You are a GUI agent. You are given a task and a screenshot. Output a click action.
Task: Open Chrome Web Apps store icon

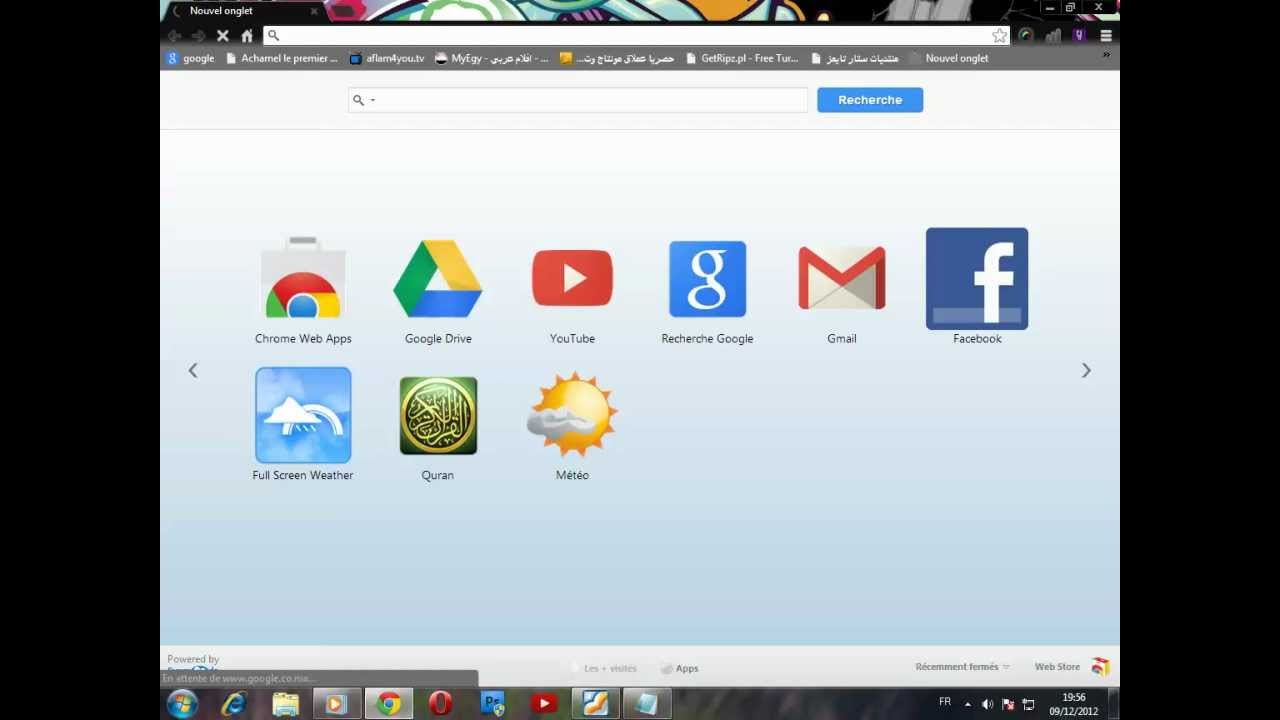(x=303, y=279)
